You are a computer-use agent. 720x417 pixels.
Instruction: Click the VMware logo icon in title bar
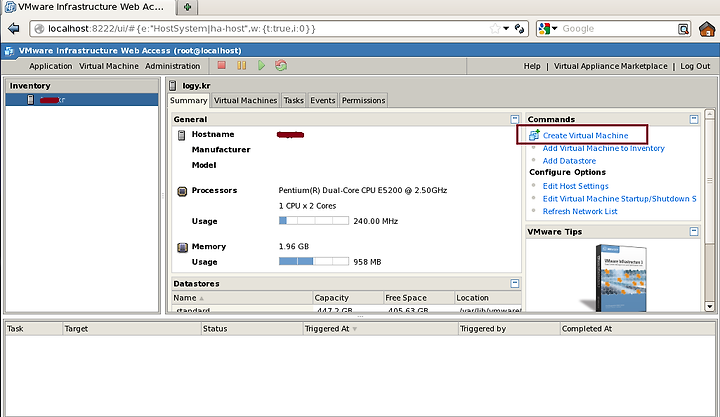click(9, 51)
